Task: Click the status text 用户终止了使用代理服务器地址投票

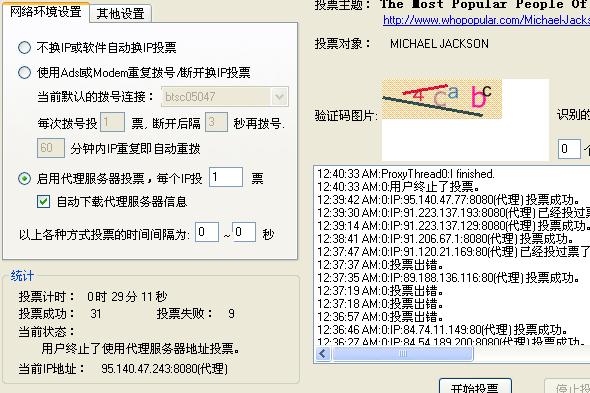Action: [140, 349]
